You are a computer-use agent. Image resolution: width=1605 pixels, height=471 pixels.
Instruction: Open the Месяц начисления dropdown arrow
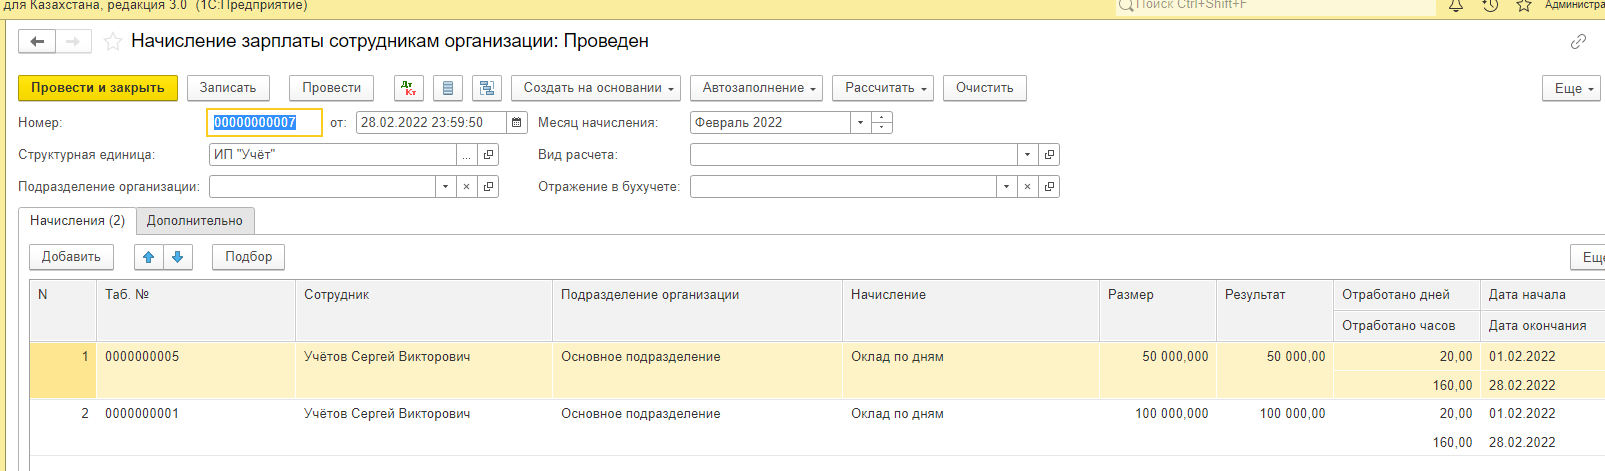[x=860, y=123]
